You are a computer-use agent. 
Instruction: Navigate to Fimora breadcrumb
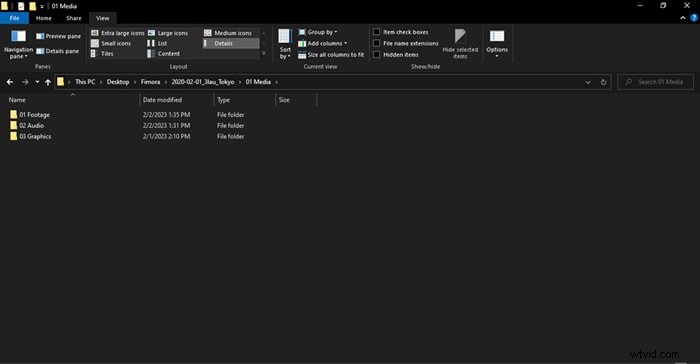[x=150, y=82]
